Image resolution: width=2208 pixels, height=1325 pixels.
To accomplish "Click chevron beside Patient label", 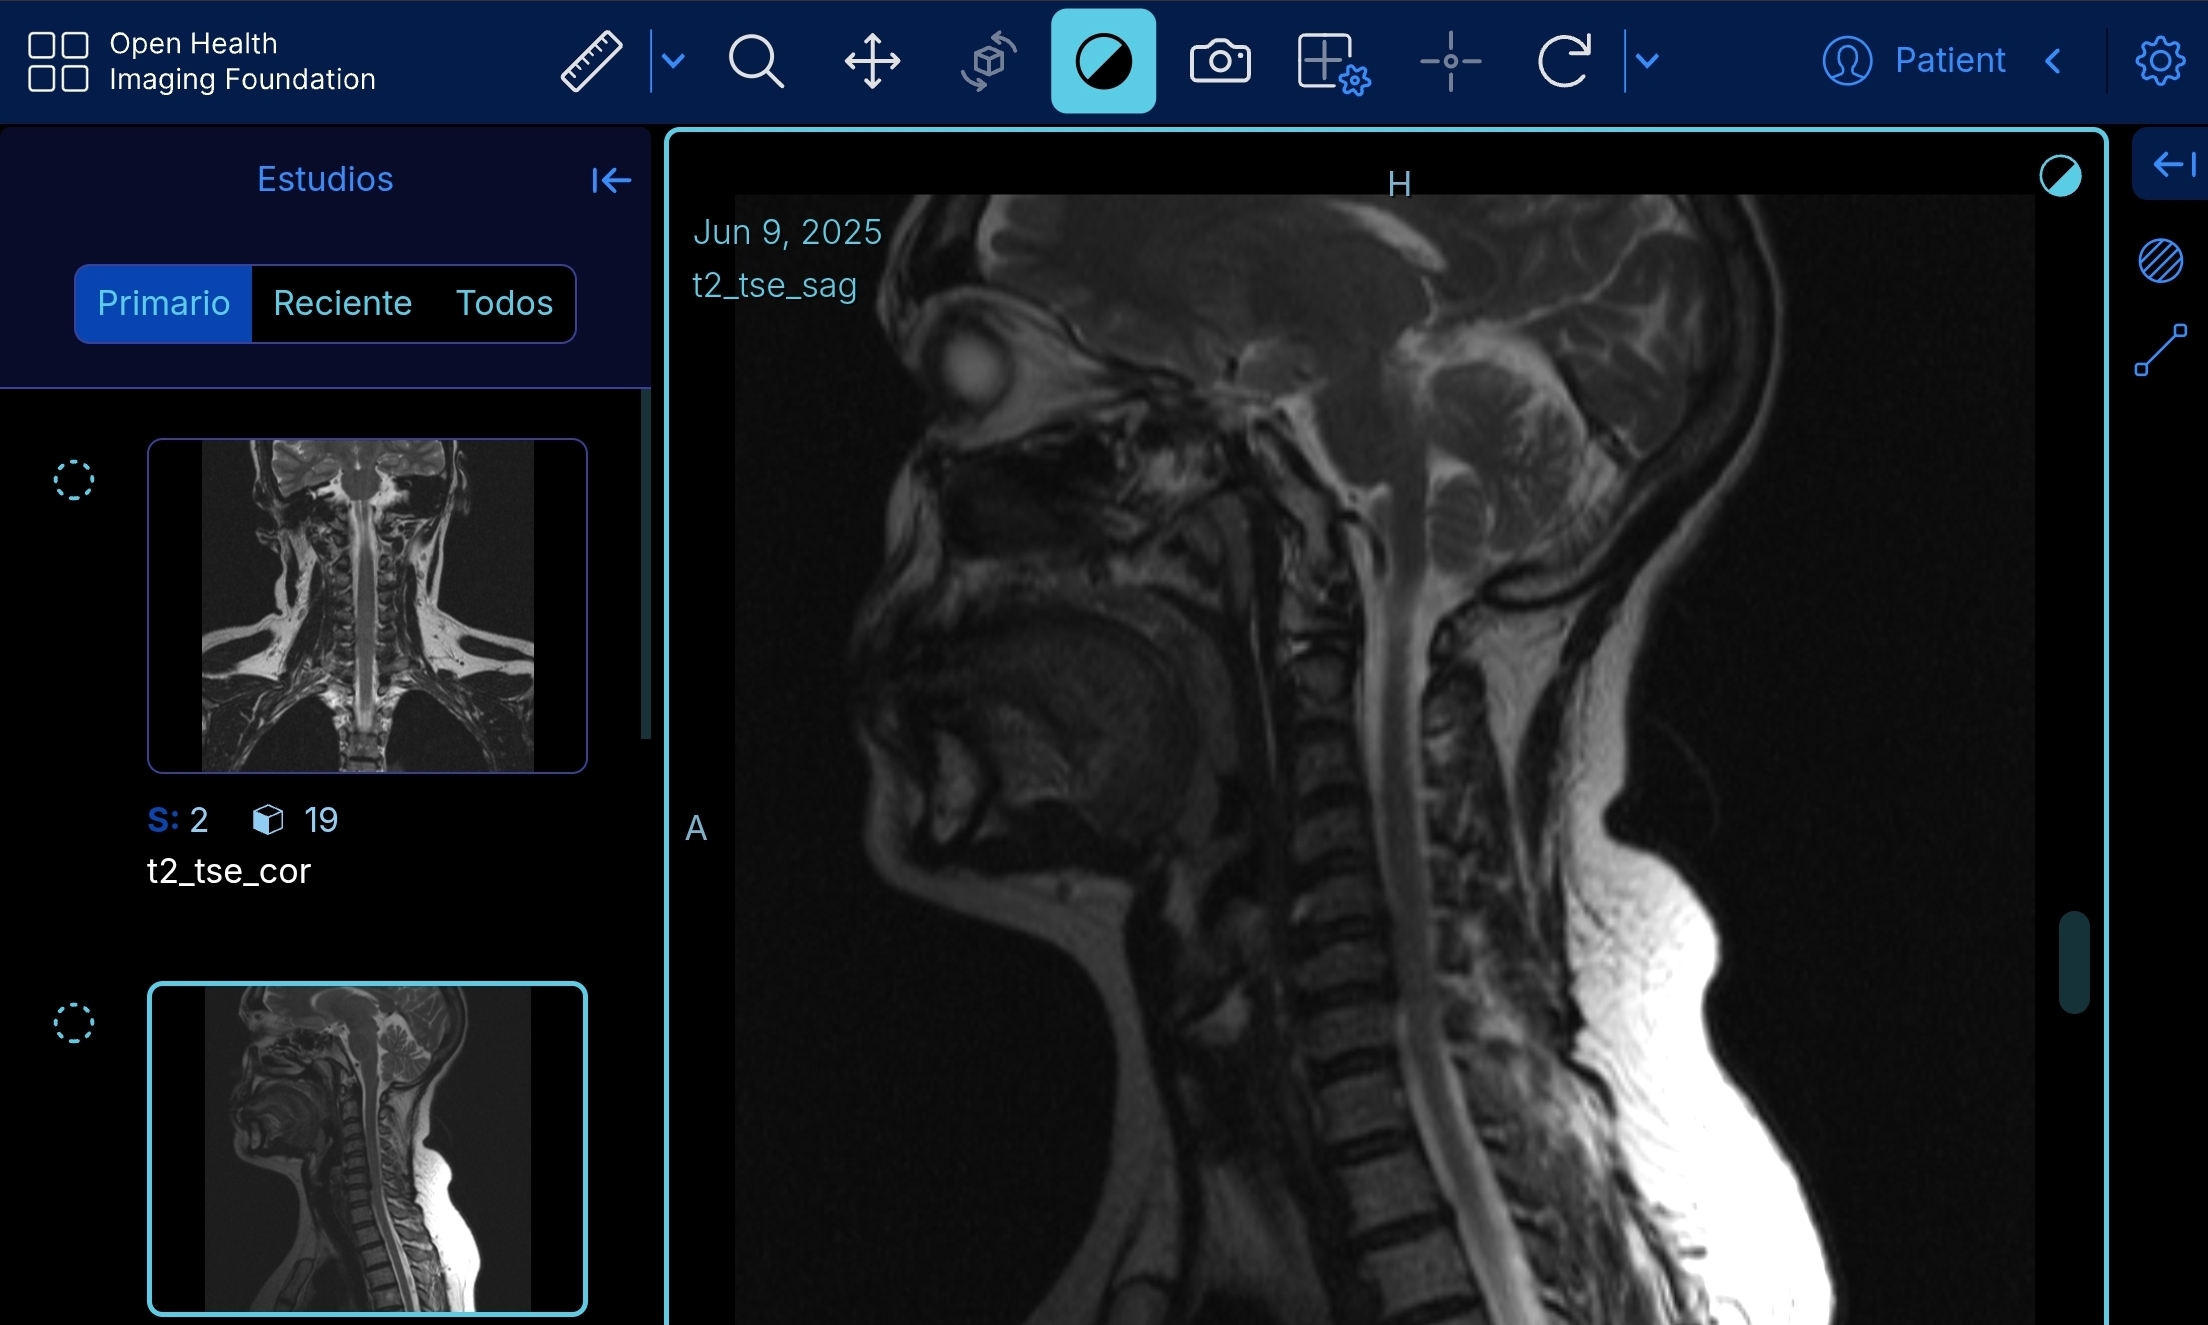I will [2053, 61].
